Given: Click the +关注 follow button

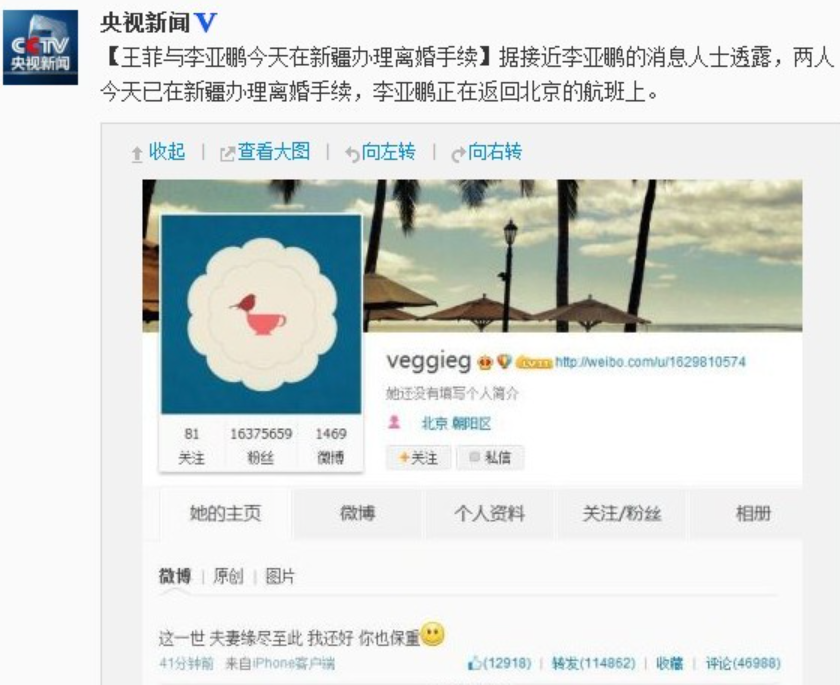Looking at the screenshot, I should (418, 458).
